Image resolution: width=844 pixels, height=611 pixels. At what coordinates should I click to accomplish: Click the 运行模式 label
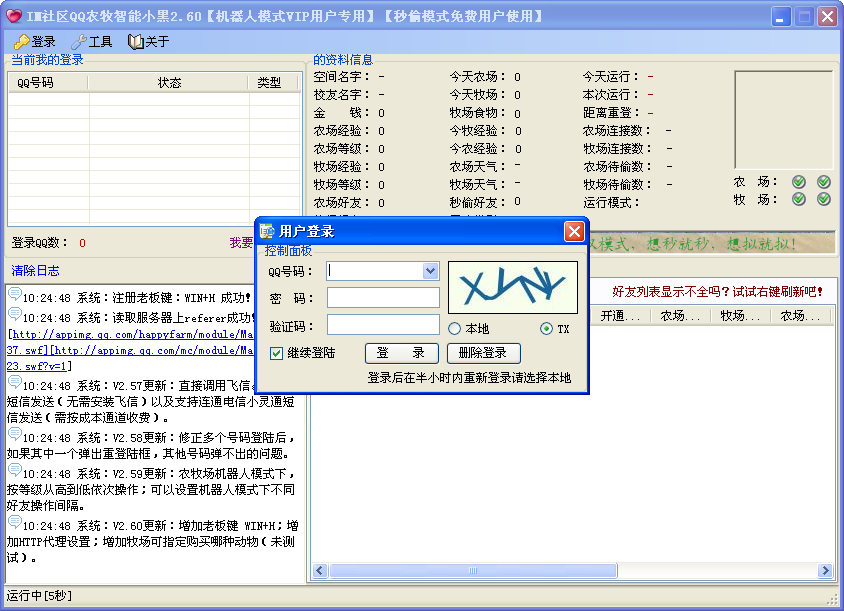tap(612, 203)
